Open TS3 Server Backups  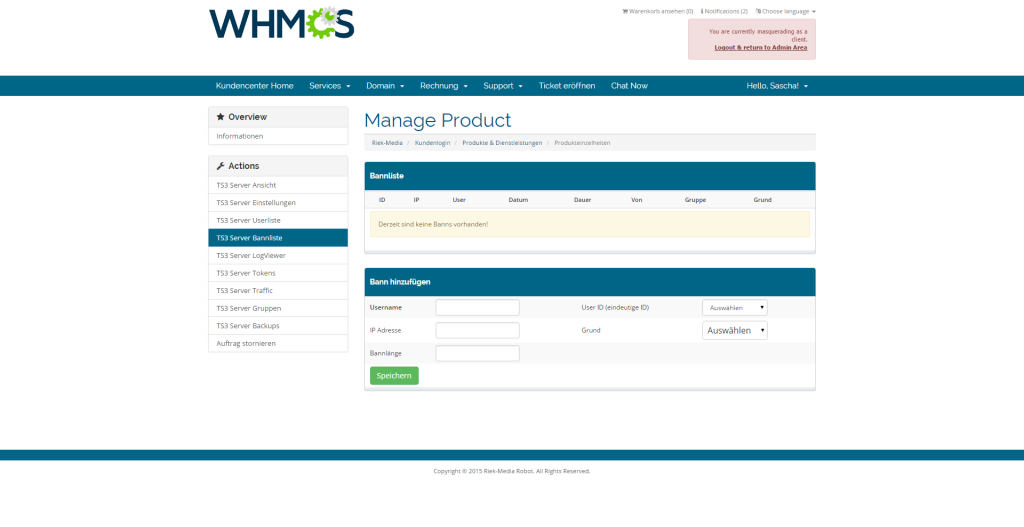click(248, 325)
